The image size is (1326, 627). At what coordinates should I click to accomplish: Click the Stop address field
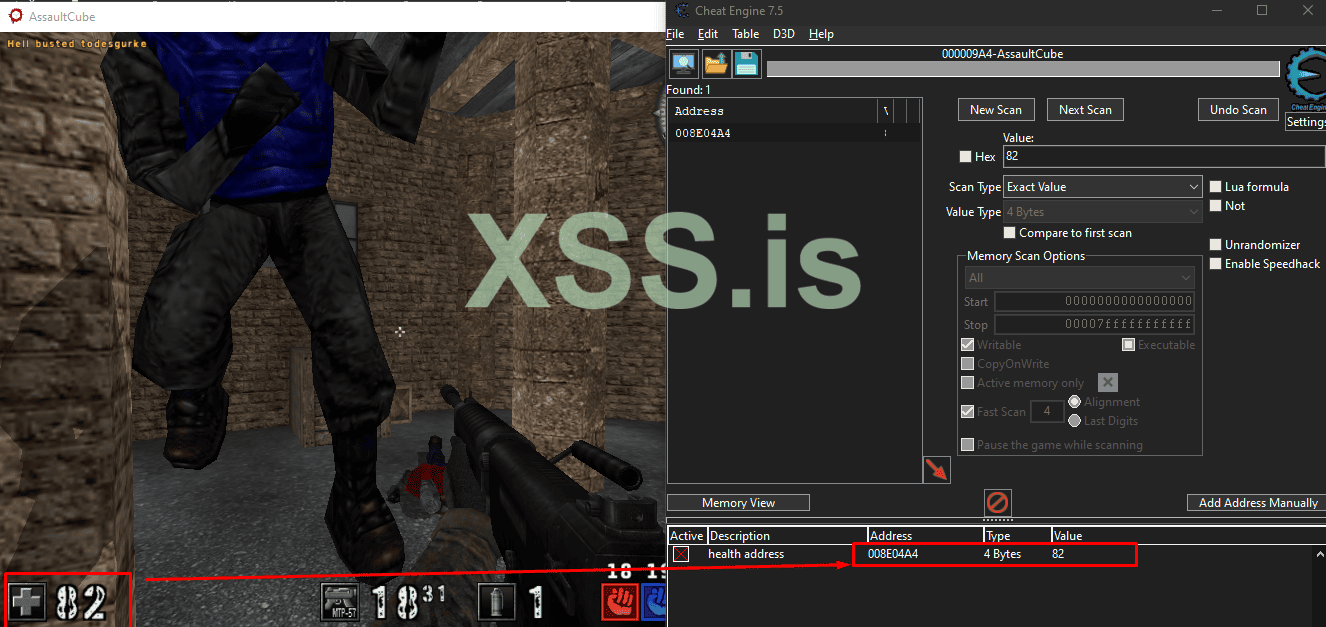point(1094,325)
